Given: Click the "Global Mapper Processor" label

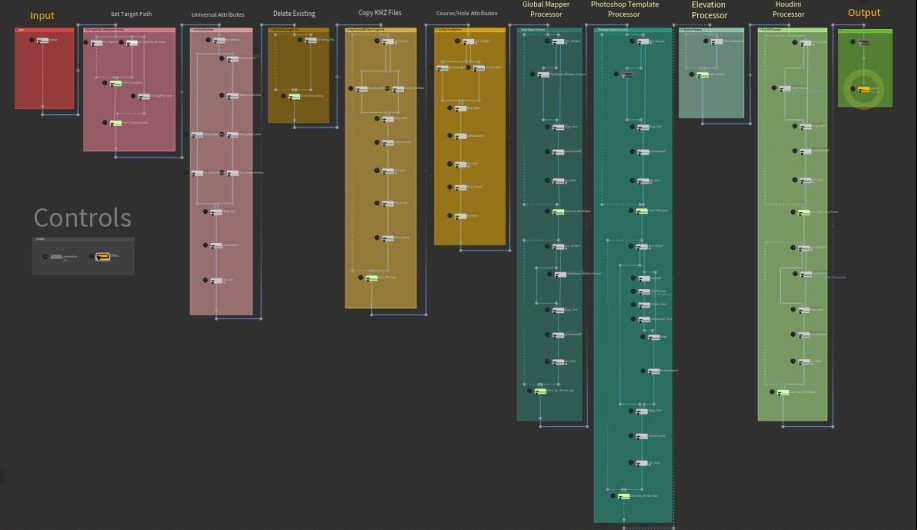Looking at the screenshot, I should [x=546, y=9].
